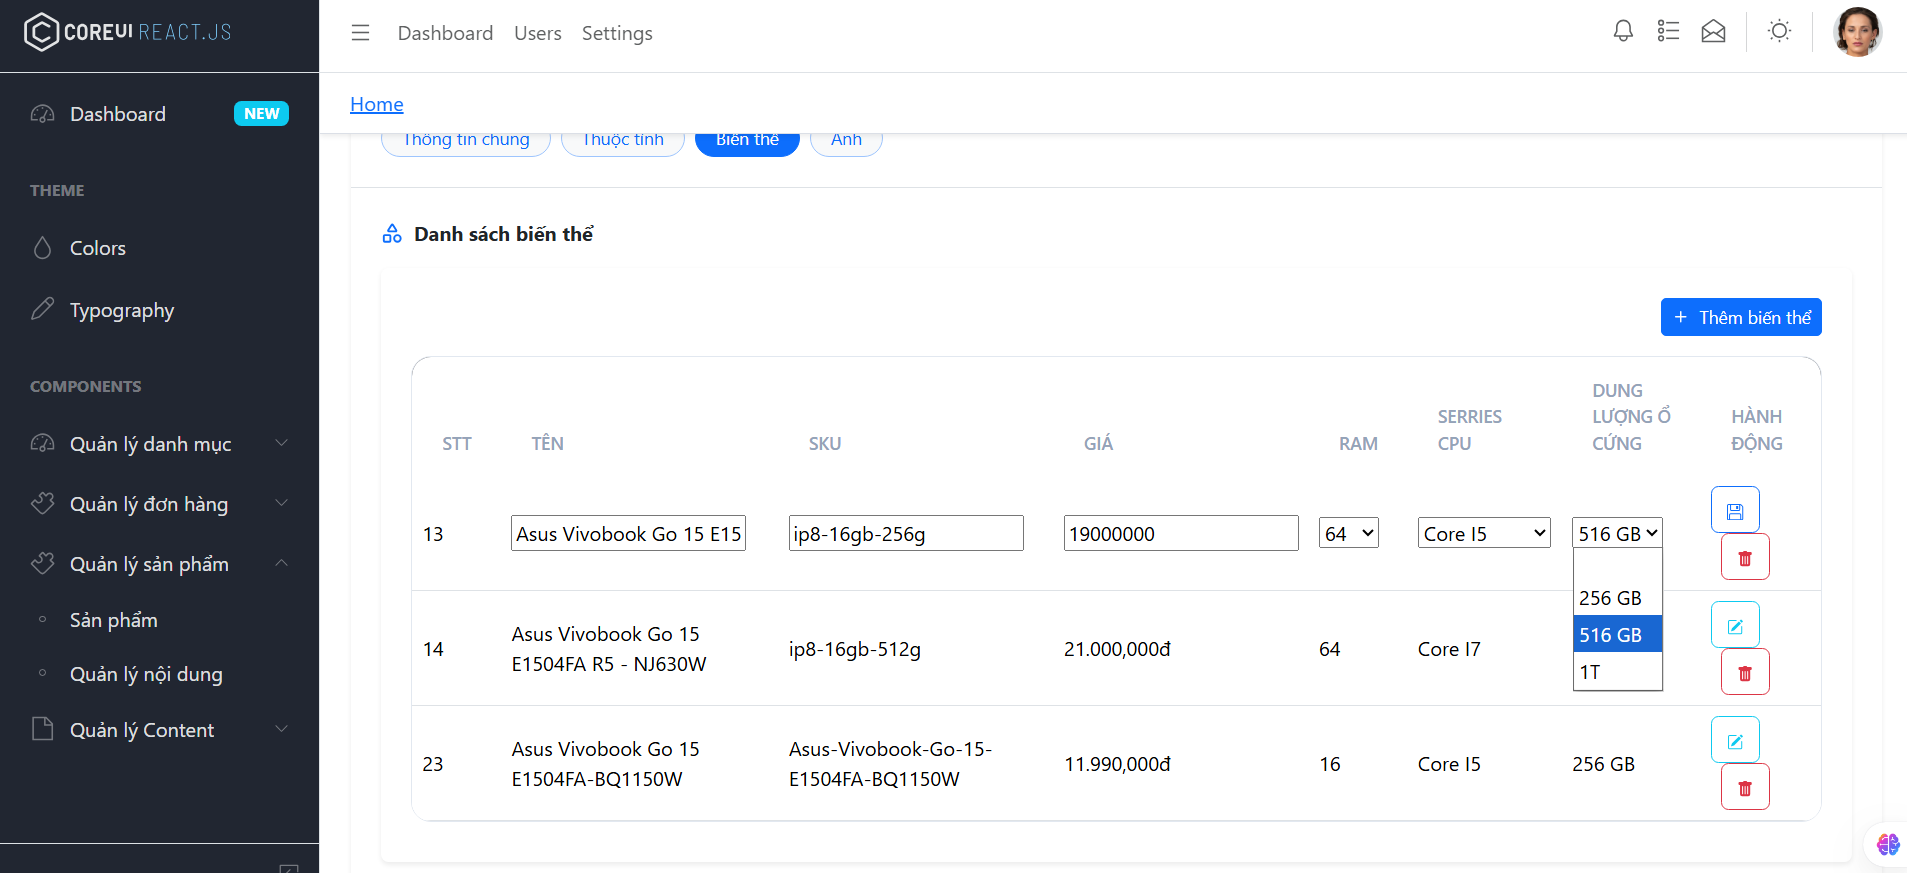The image size is (1907, 873).
Task: Edit the variant in row 14
Action: click(1735, 626)
